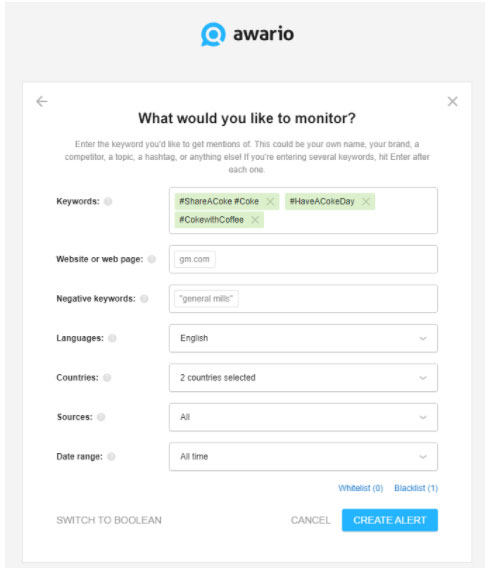
Task: Open the Blacklist (1) link
Action: 416,488
